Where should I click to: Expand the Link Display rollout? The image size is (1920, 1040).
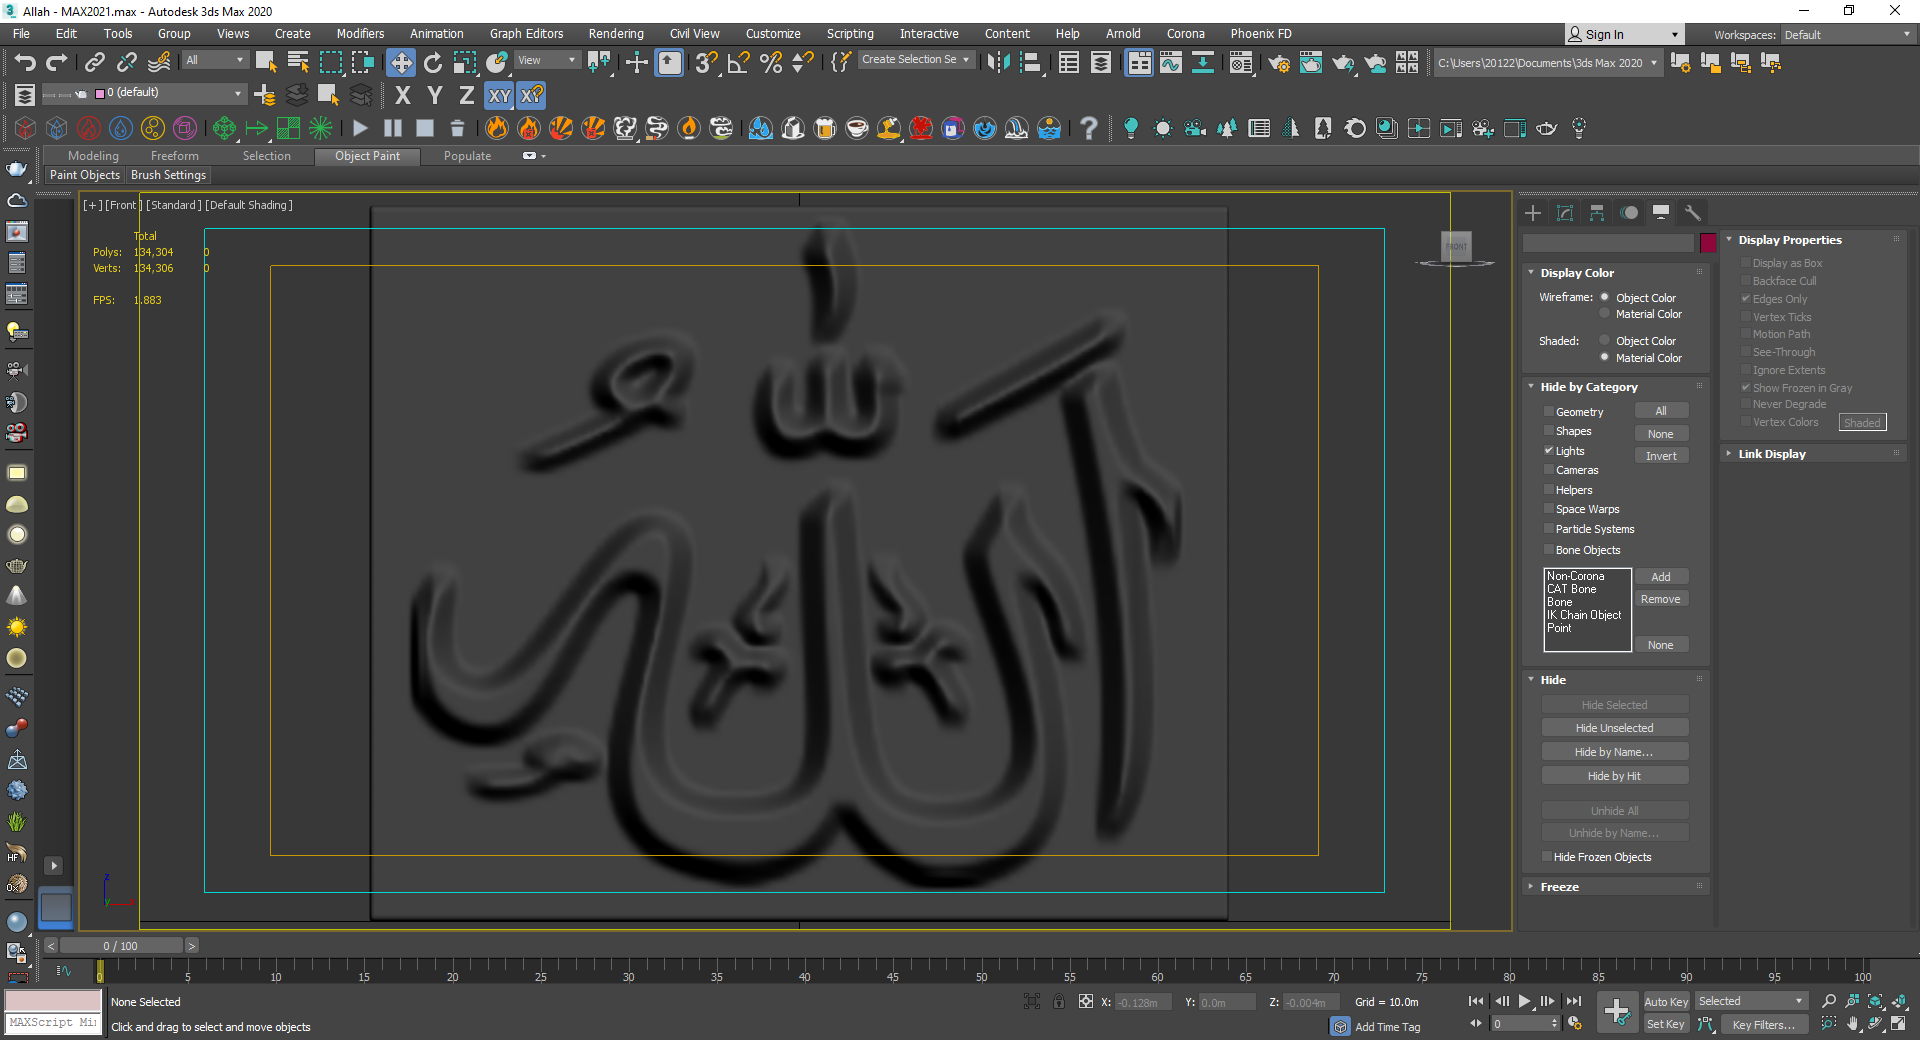(x=1771, y=454)
